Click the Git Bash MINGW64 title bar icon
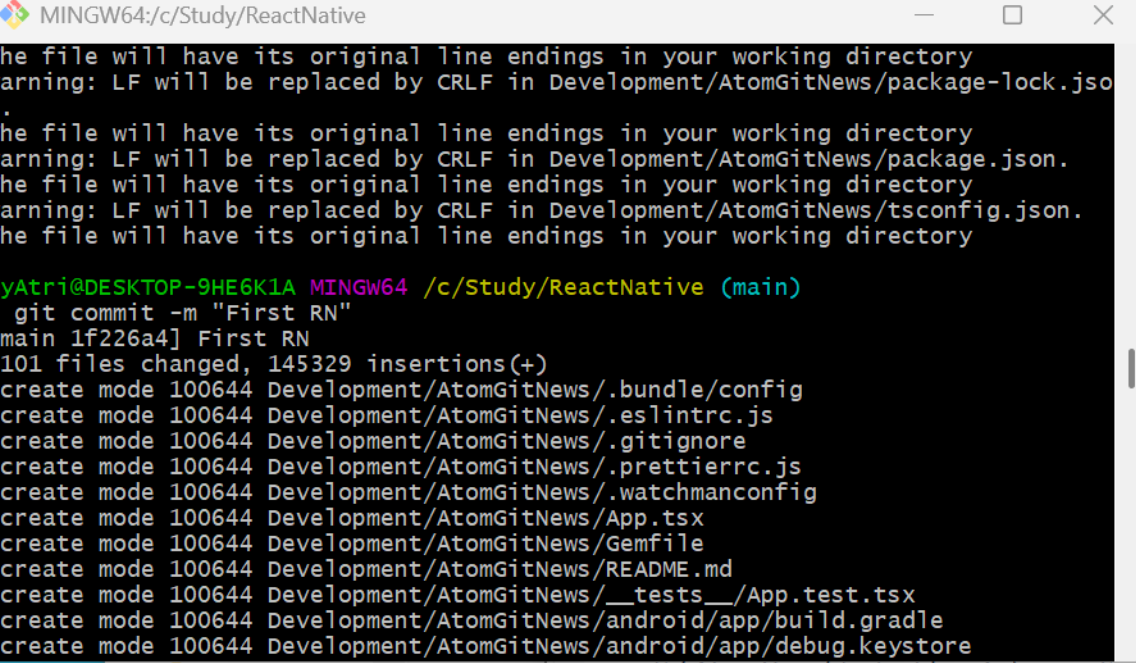 coord(14,14)
